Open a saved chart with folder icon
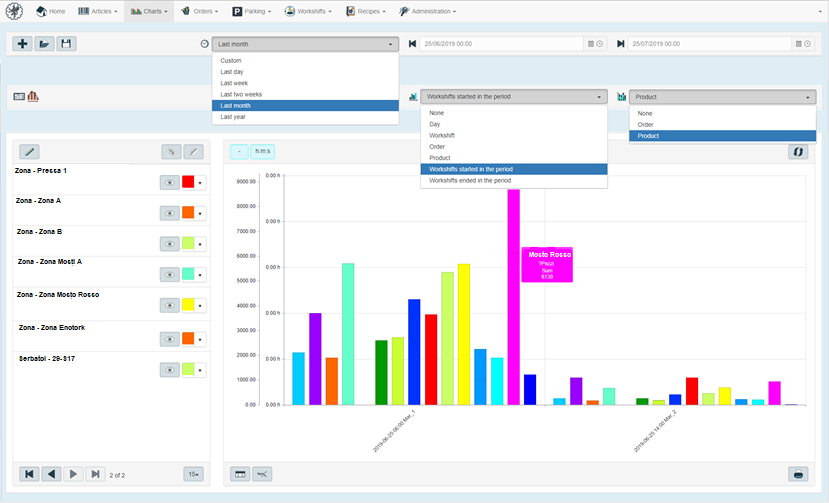Viewport: 829px width, 503px height. click(44, 43)
